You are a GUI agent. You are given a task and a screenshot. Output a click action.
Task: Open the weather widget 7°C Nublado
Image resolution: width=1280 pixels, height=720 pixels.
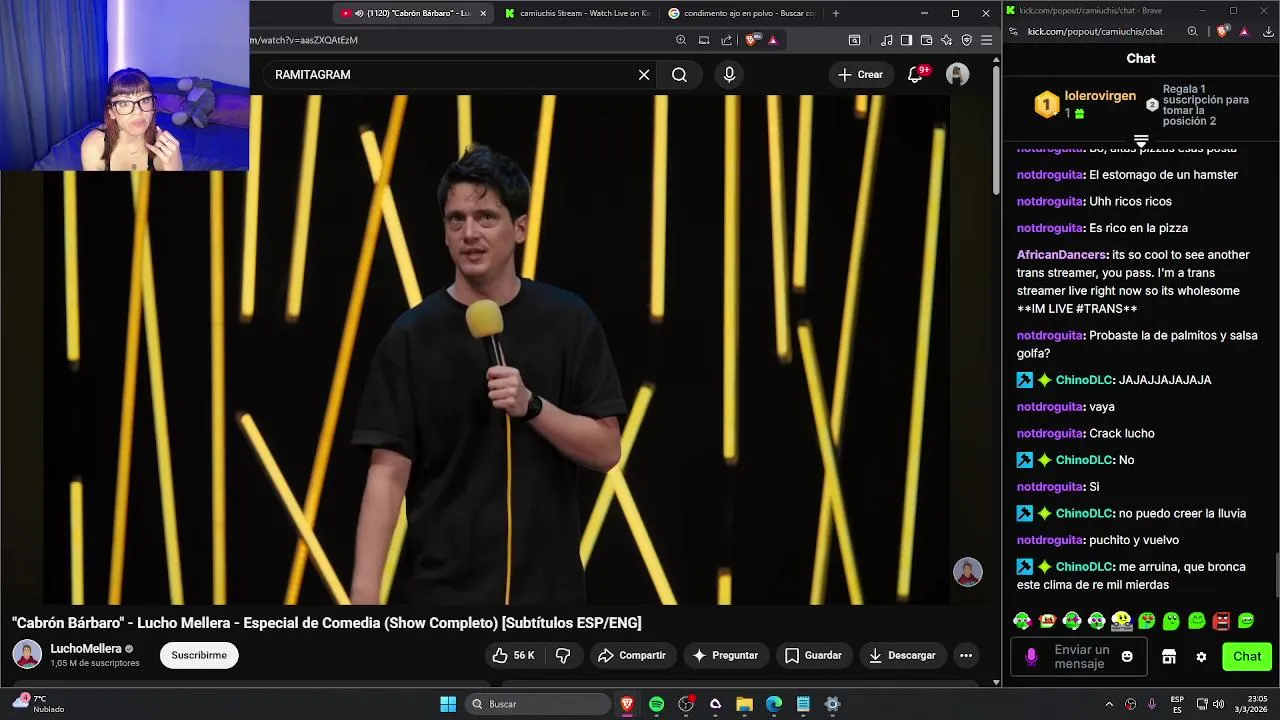(37, 704)
